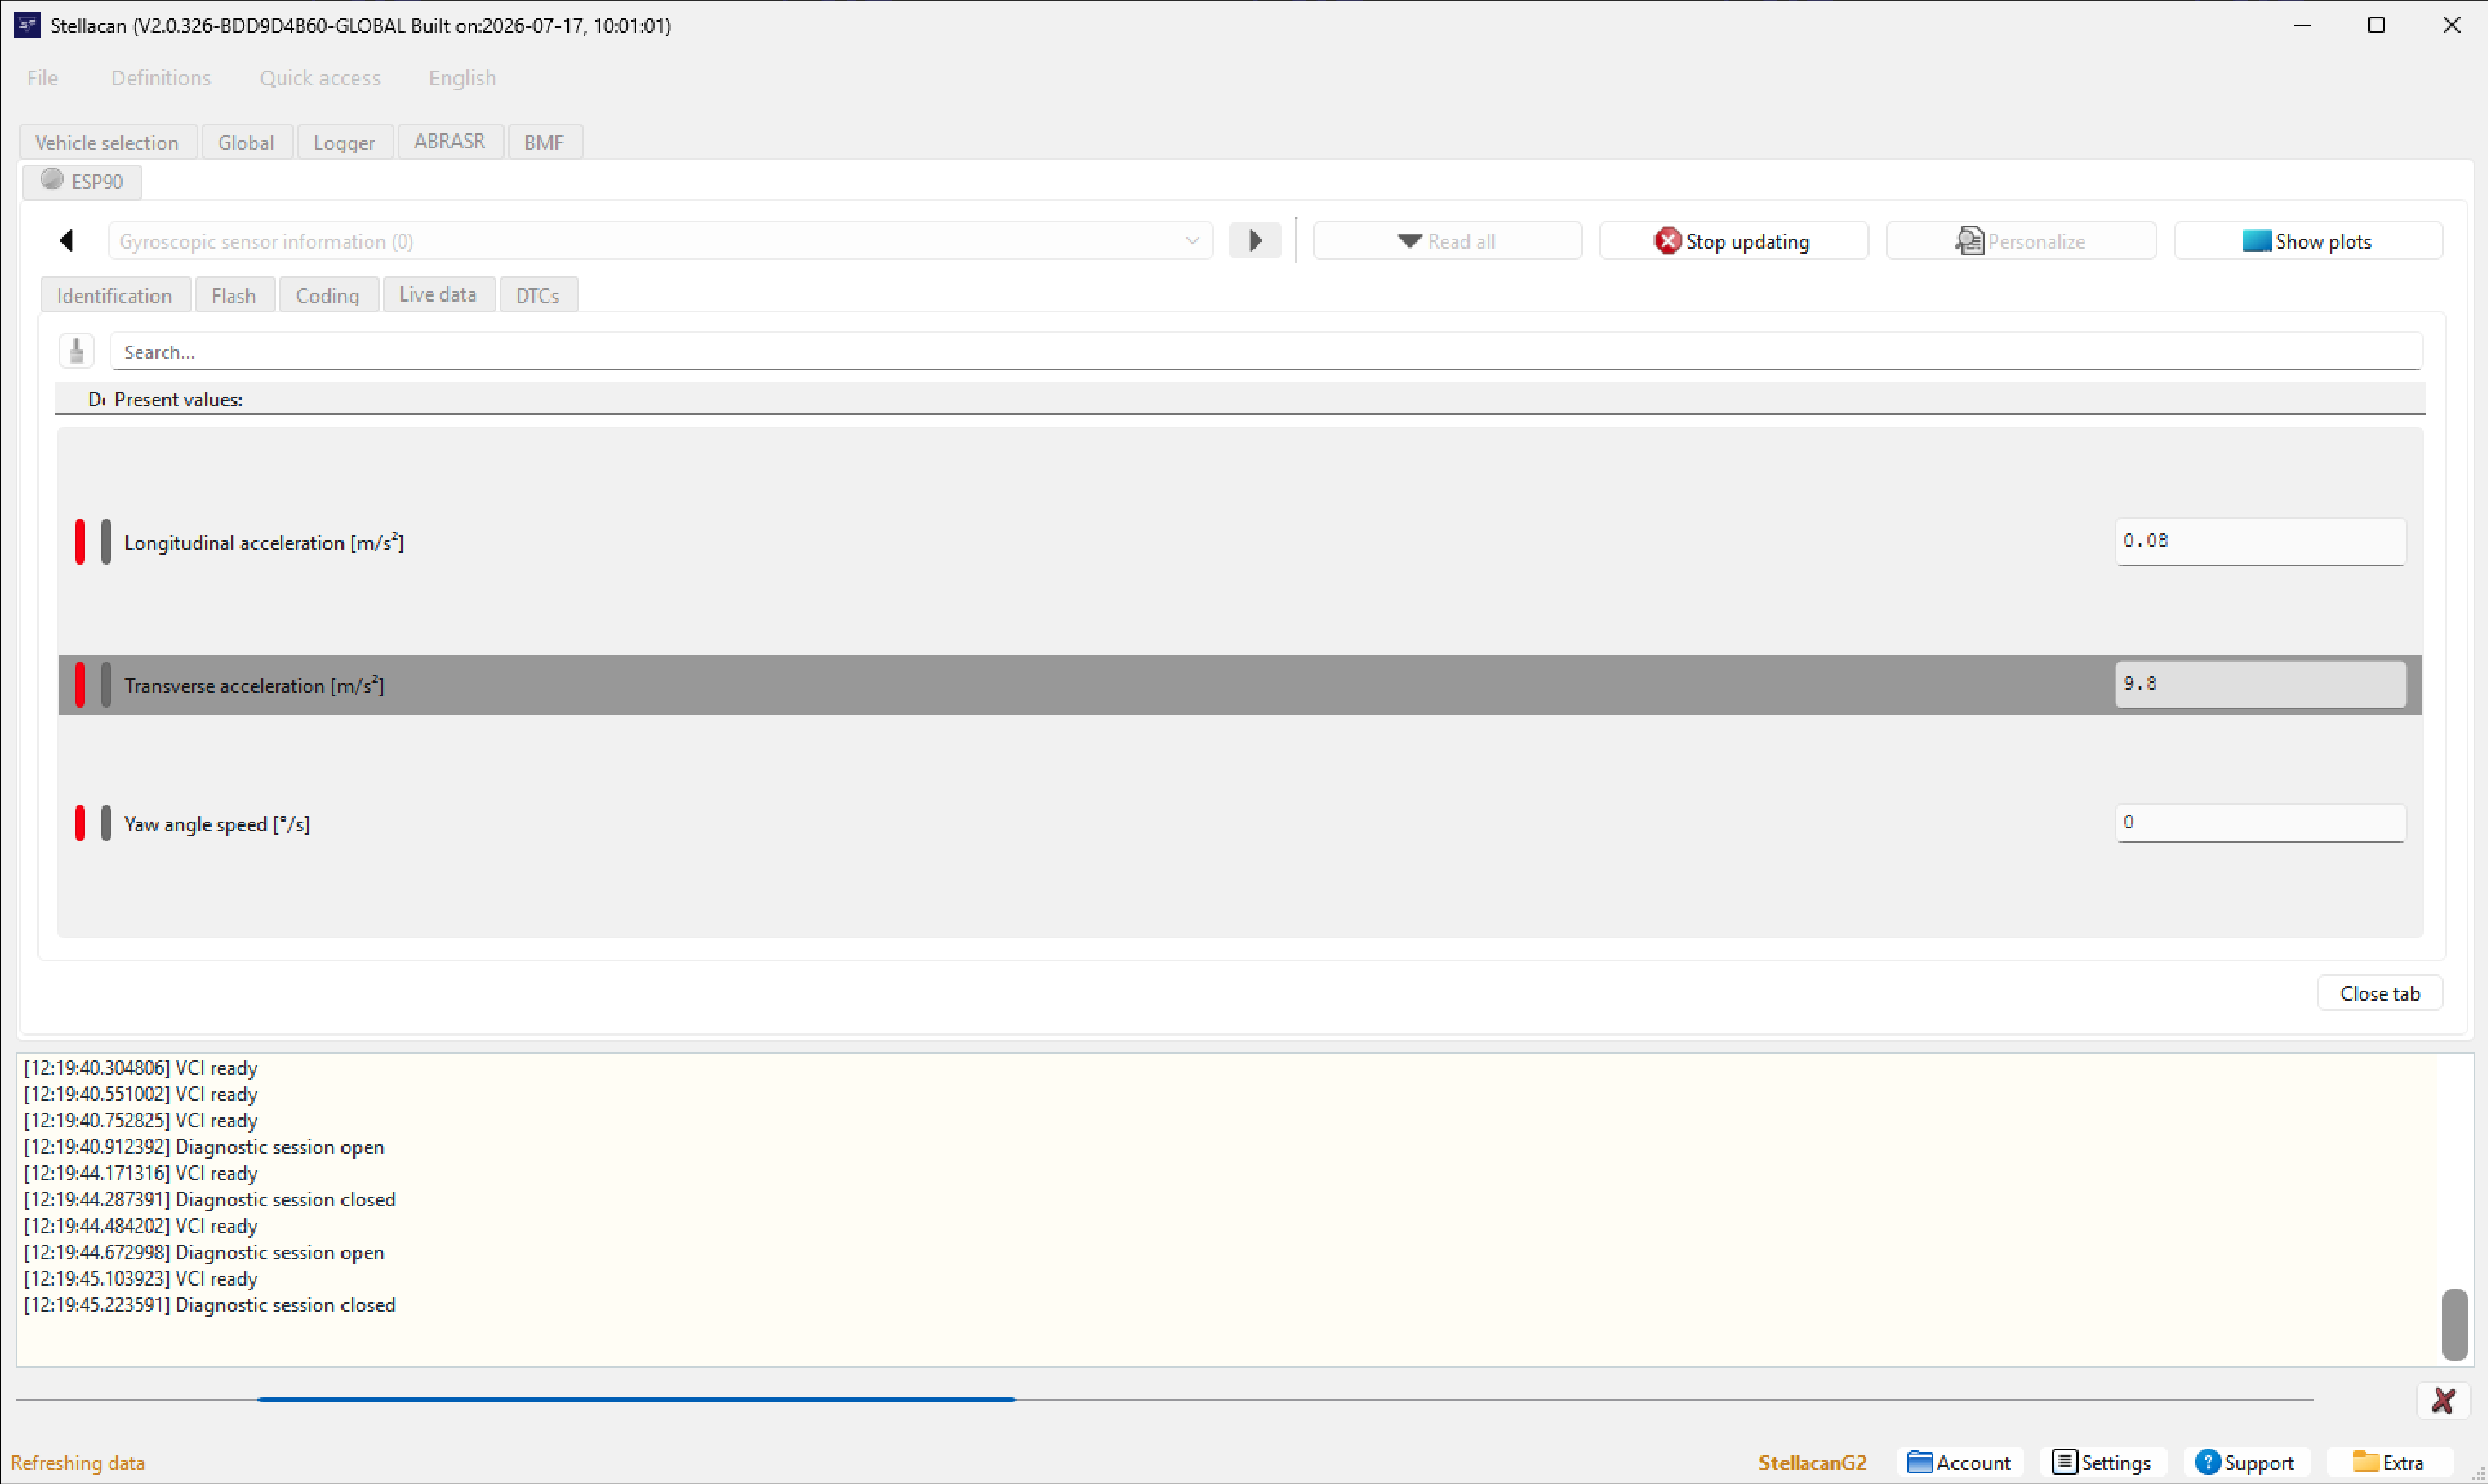Click the Yaw angle speed value field
The image size is (2488, 1484).
(x=2260, y=823)
